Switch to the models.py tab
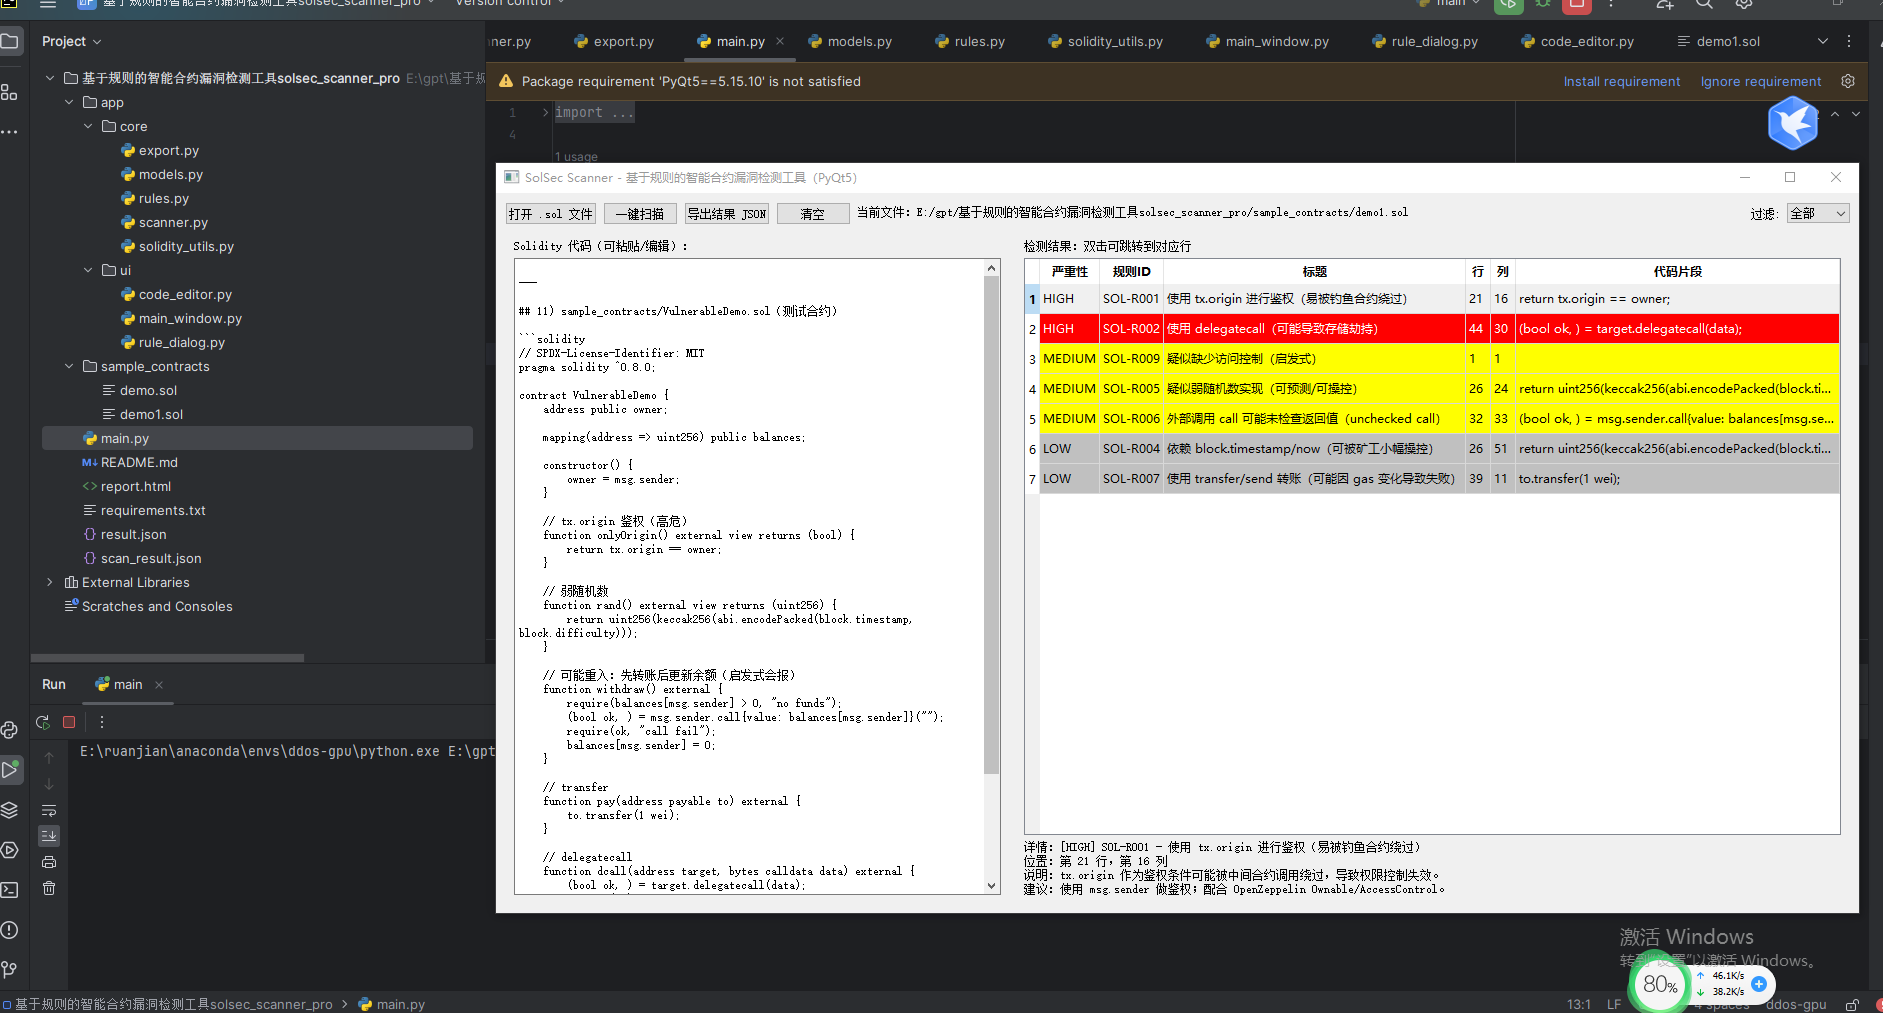Viewport: 1883px width, 1013px height. pyautogui.click(x=850, y=41)
